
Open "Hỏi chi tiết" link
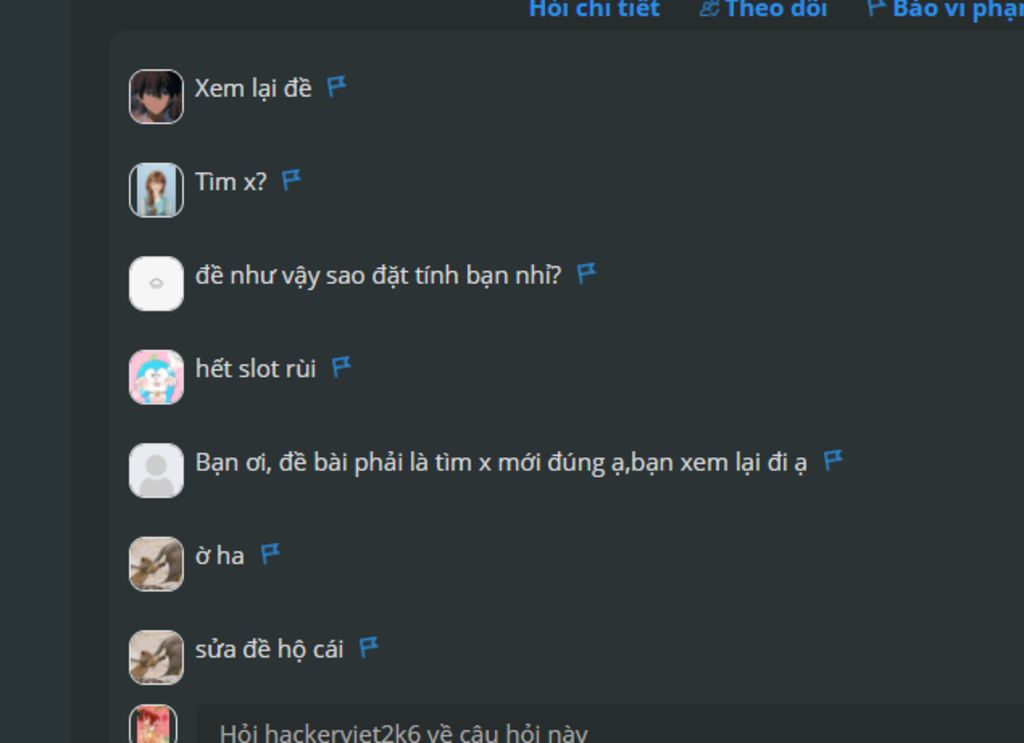594,9
